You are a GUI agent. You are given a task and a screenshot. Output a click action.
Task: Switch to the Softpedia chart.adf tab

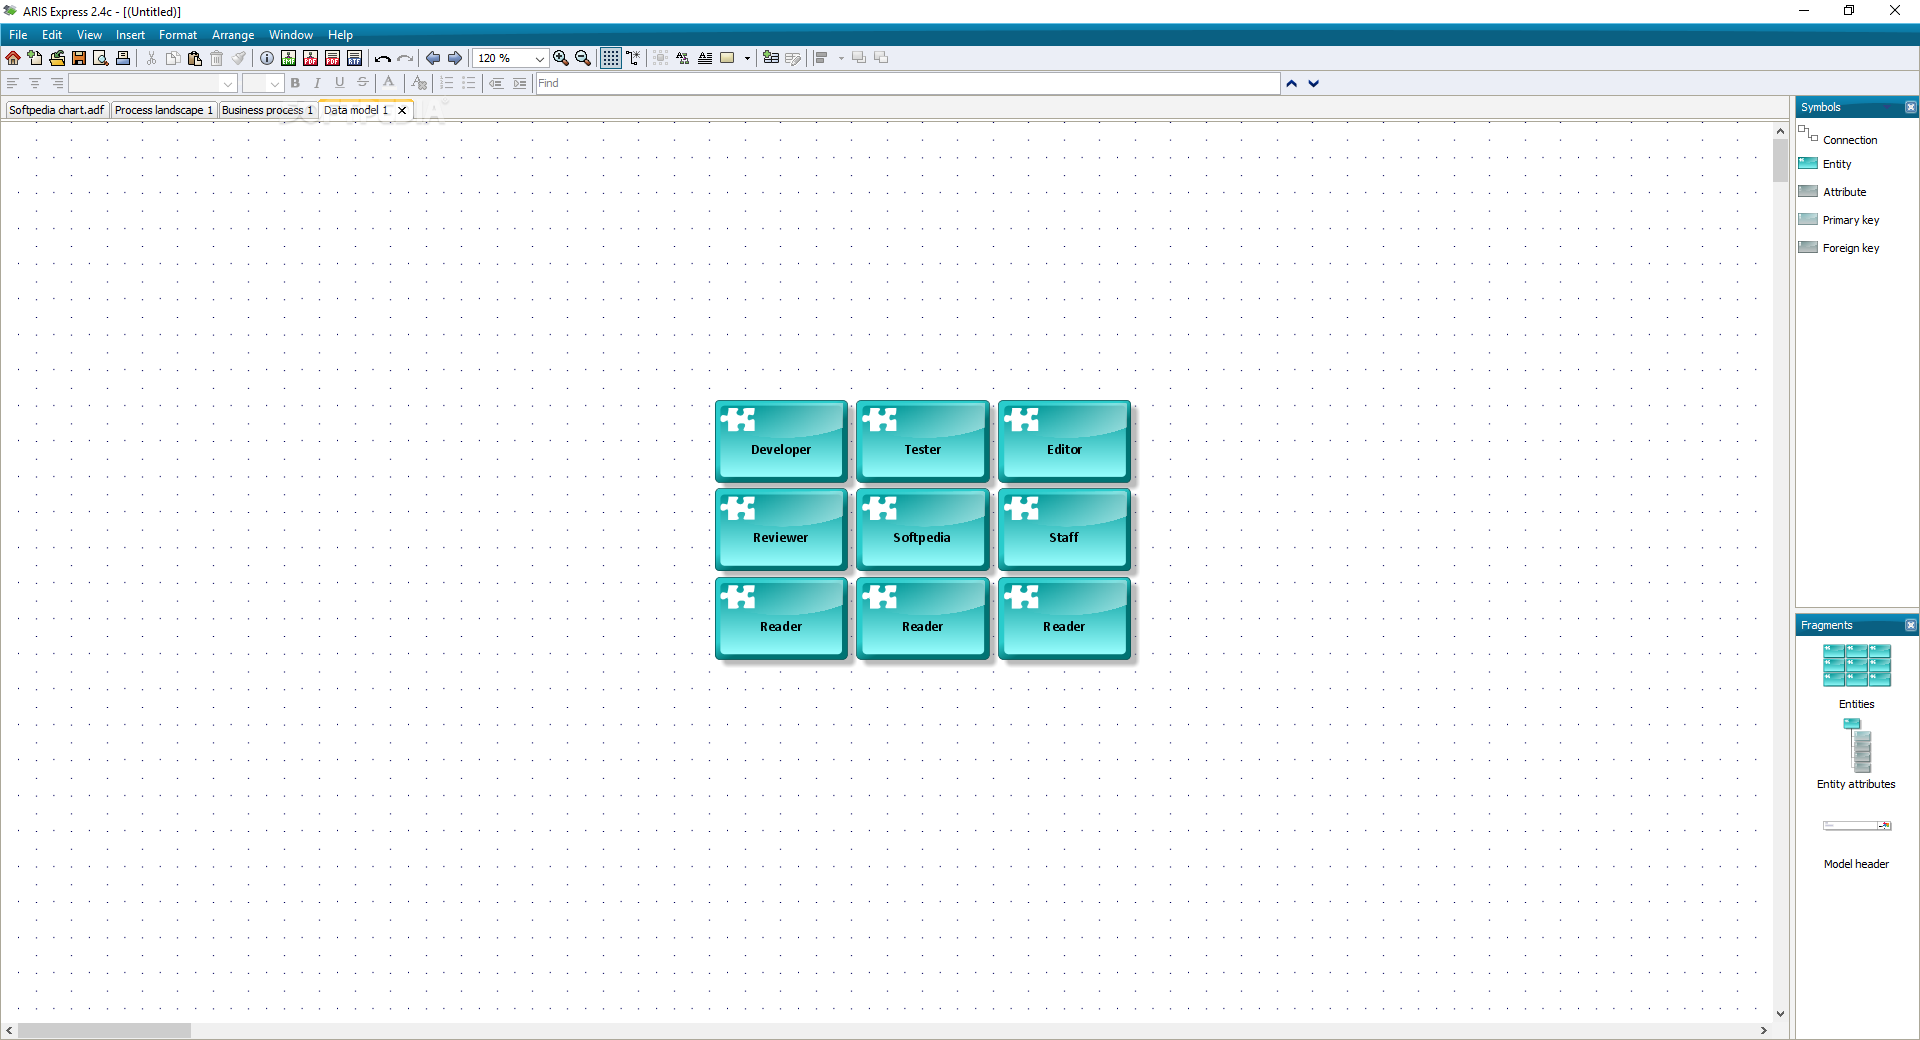pos(57,110)
